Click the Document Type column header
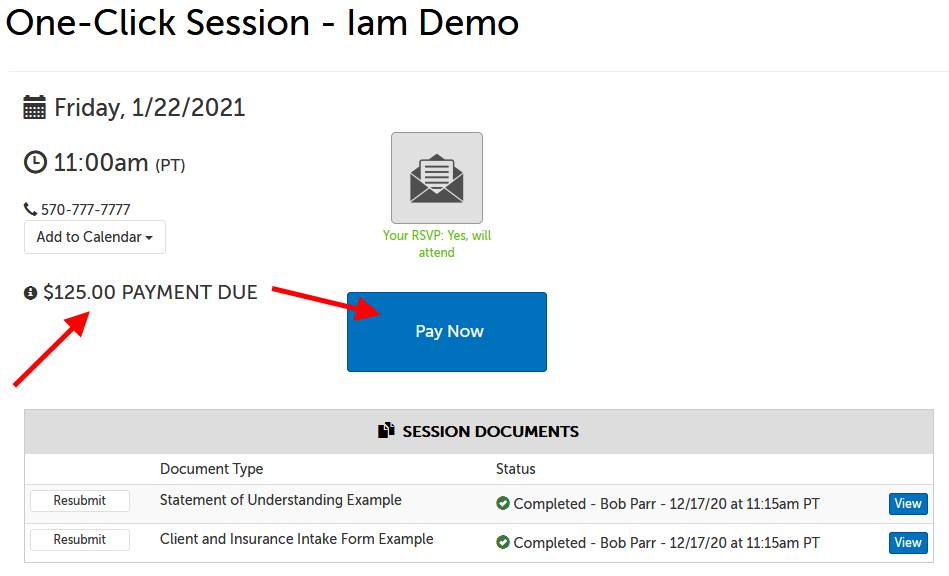 (211, 469)
